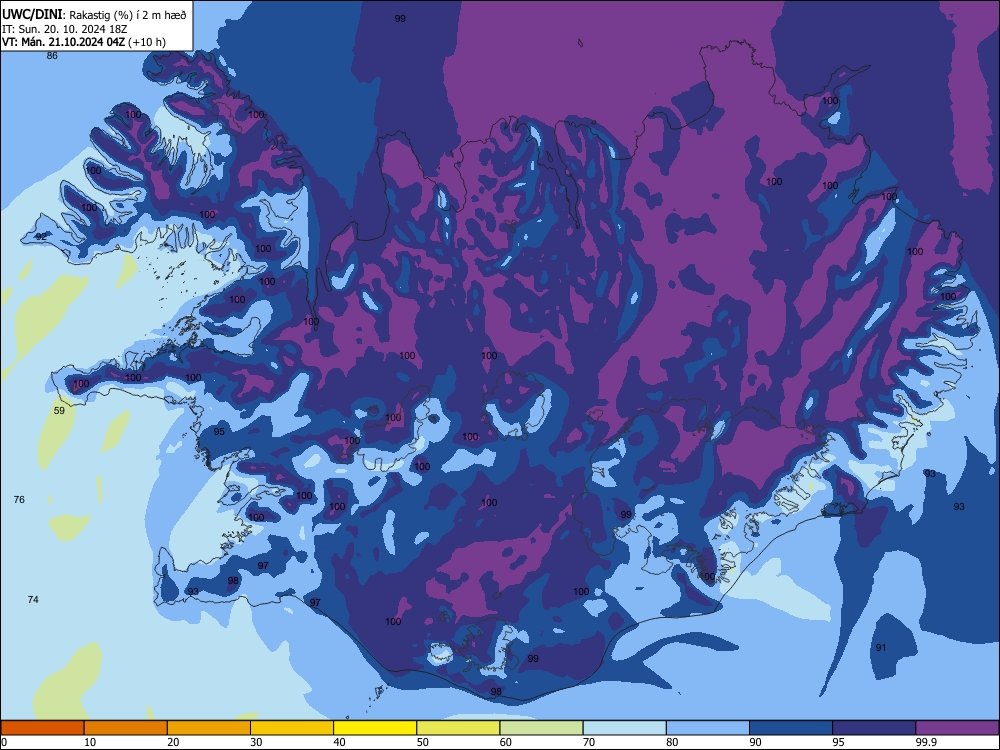
Task: Click the 'Rakastig (%) í 2 m hæð' label
Action: (x=128, y=15)
